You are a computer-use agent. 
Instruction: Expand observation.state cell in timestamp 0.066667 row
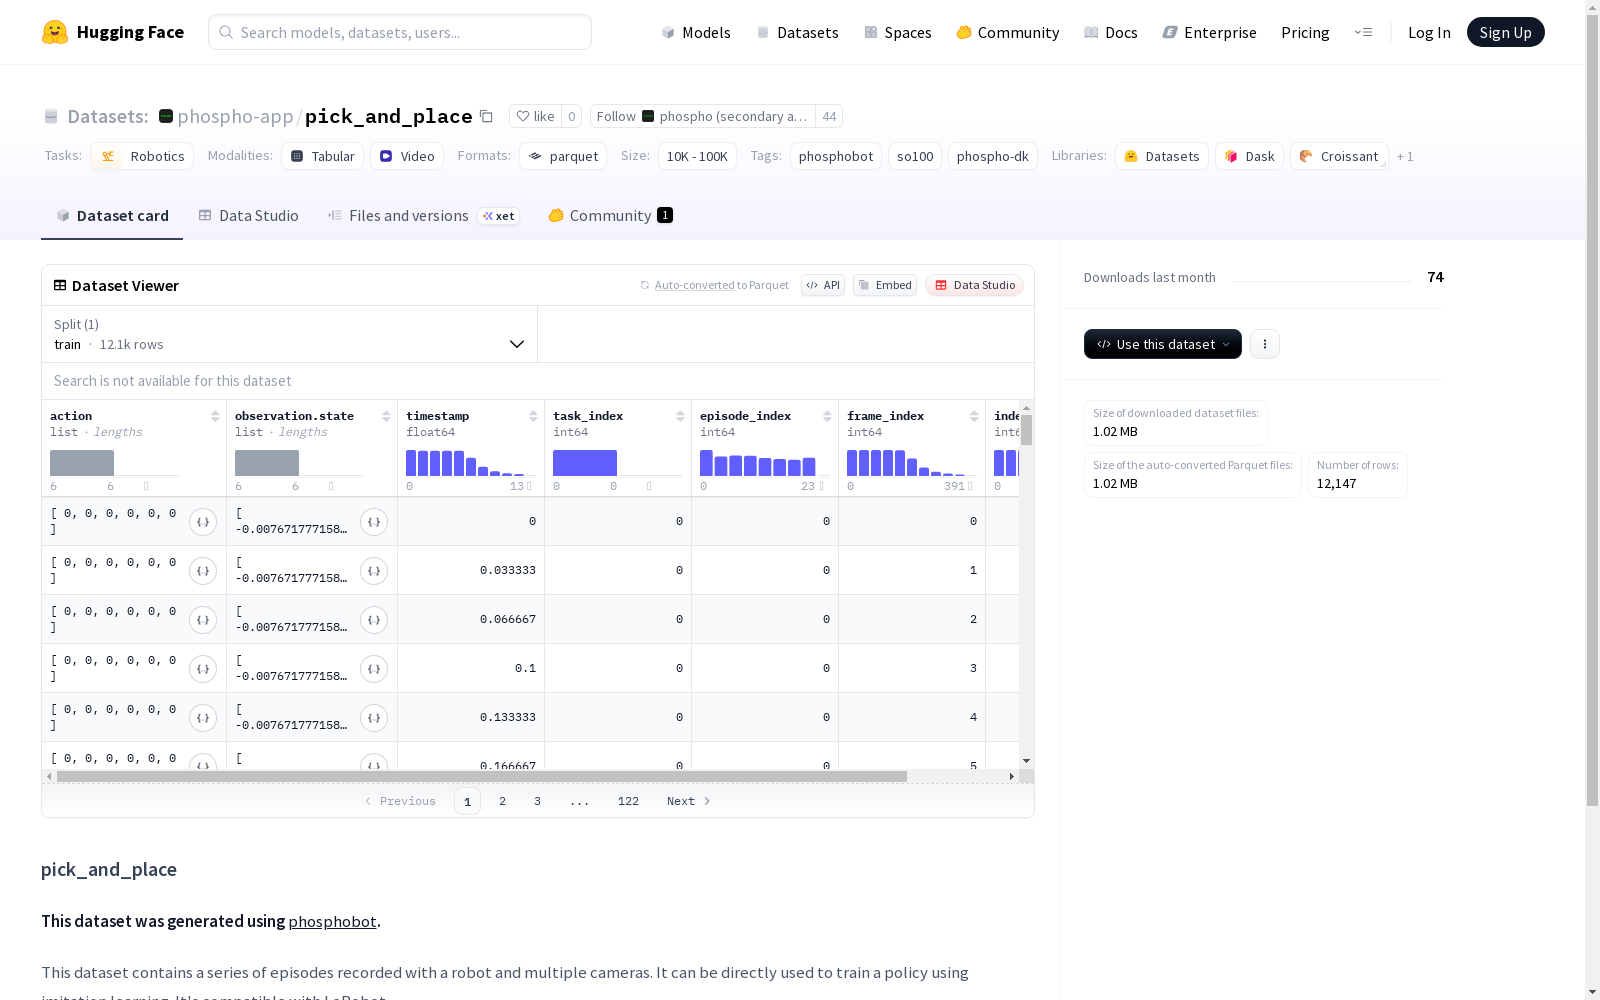click(x=374, y=620)
